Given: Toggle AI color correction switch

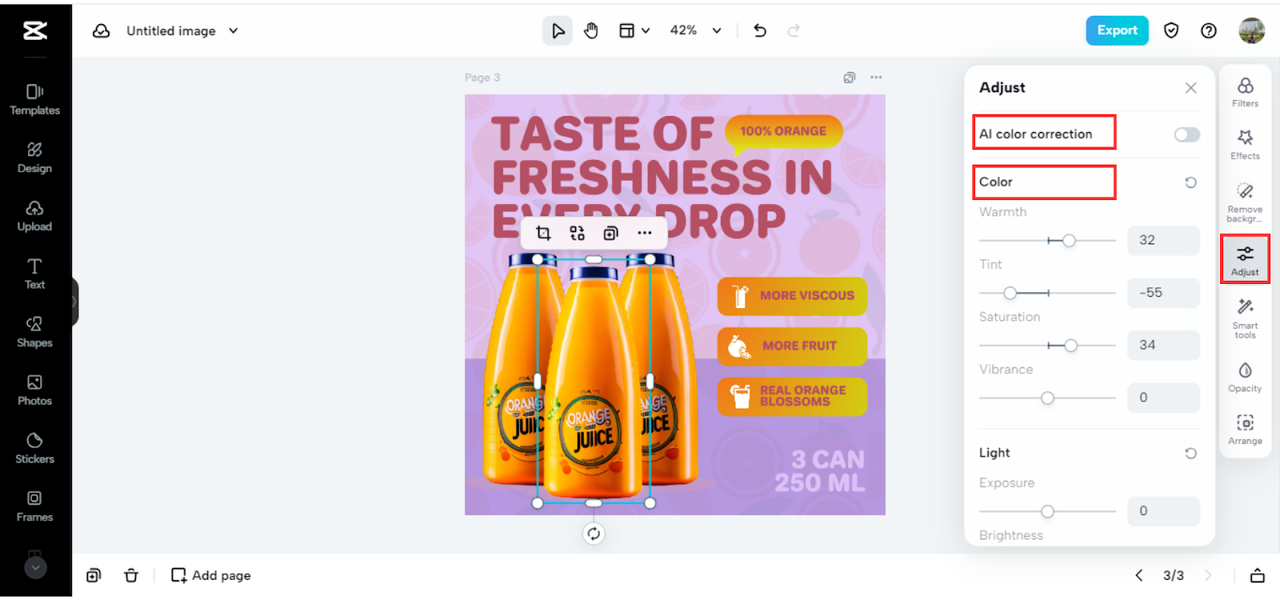Looking at the screenshot, I should [1187, 134].
